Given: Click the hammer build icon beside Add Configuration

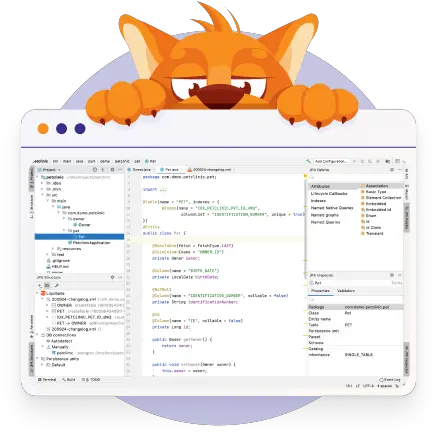Looking at the screenshot, I should coord(308,161).
